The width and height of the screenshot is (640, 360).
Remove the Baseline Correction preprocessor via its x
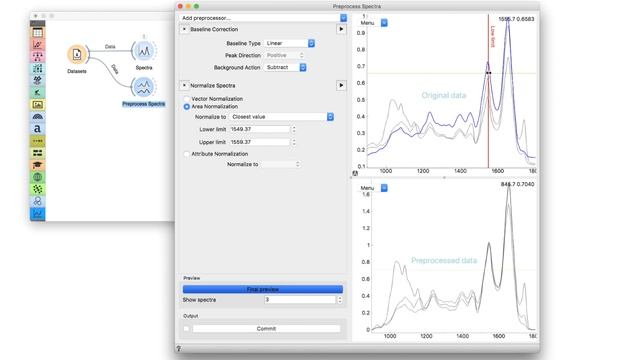point(184,29)
